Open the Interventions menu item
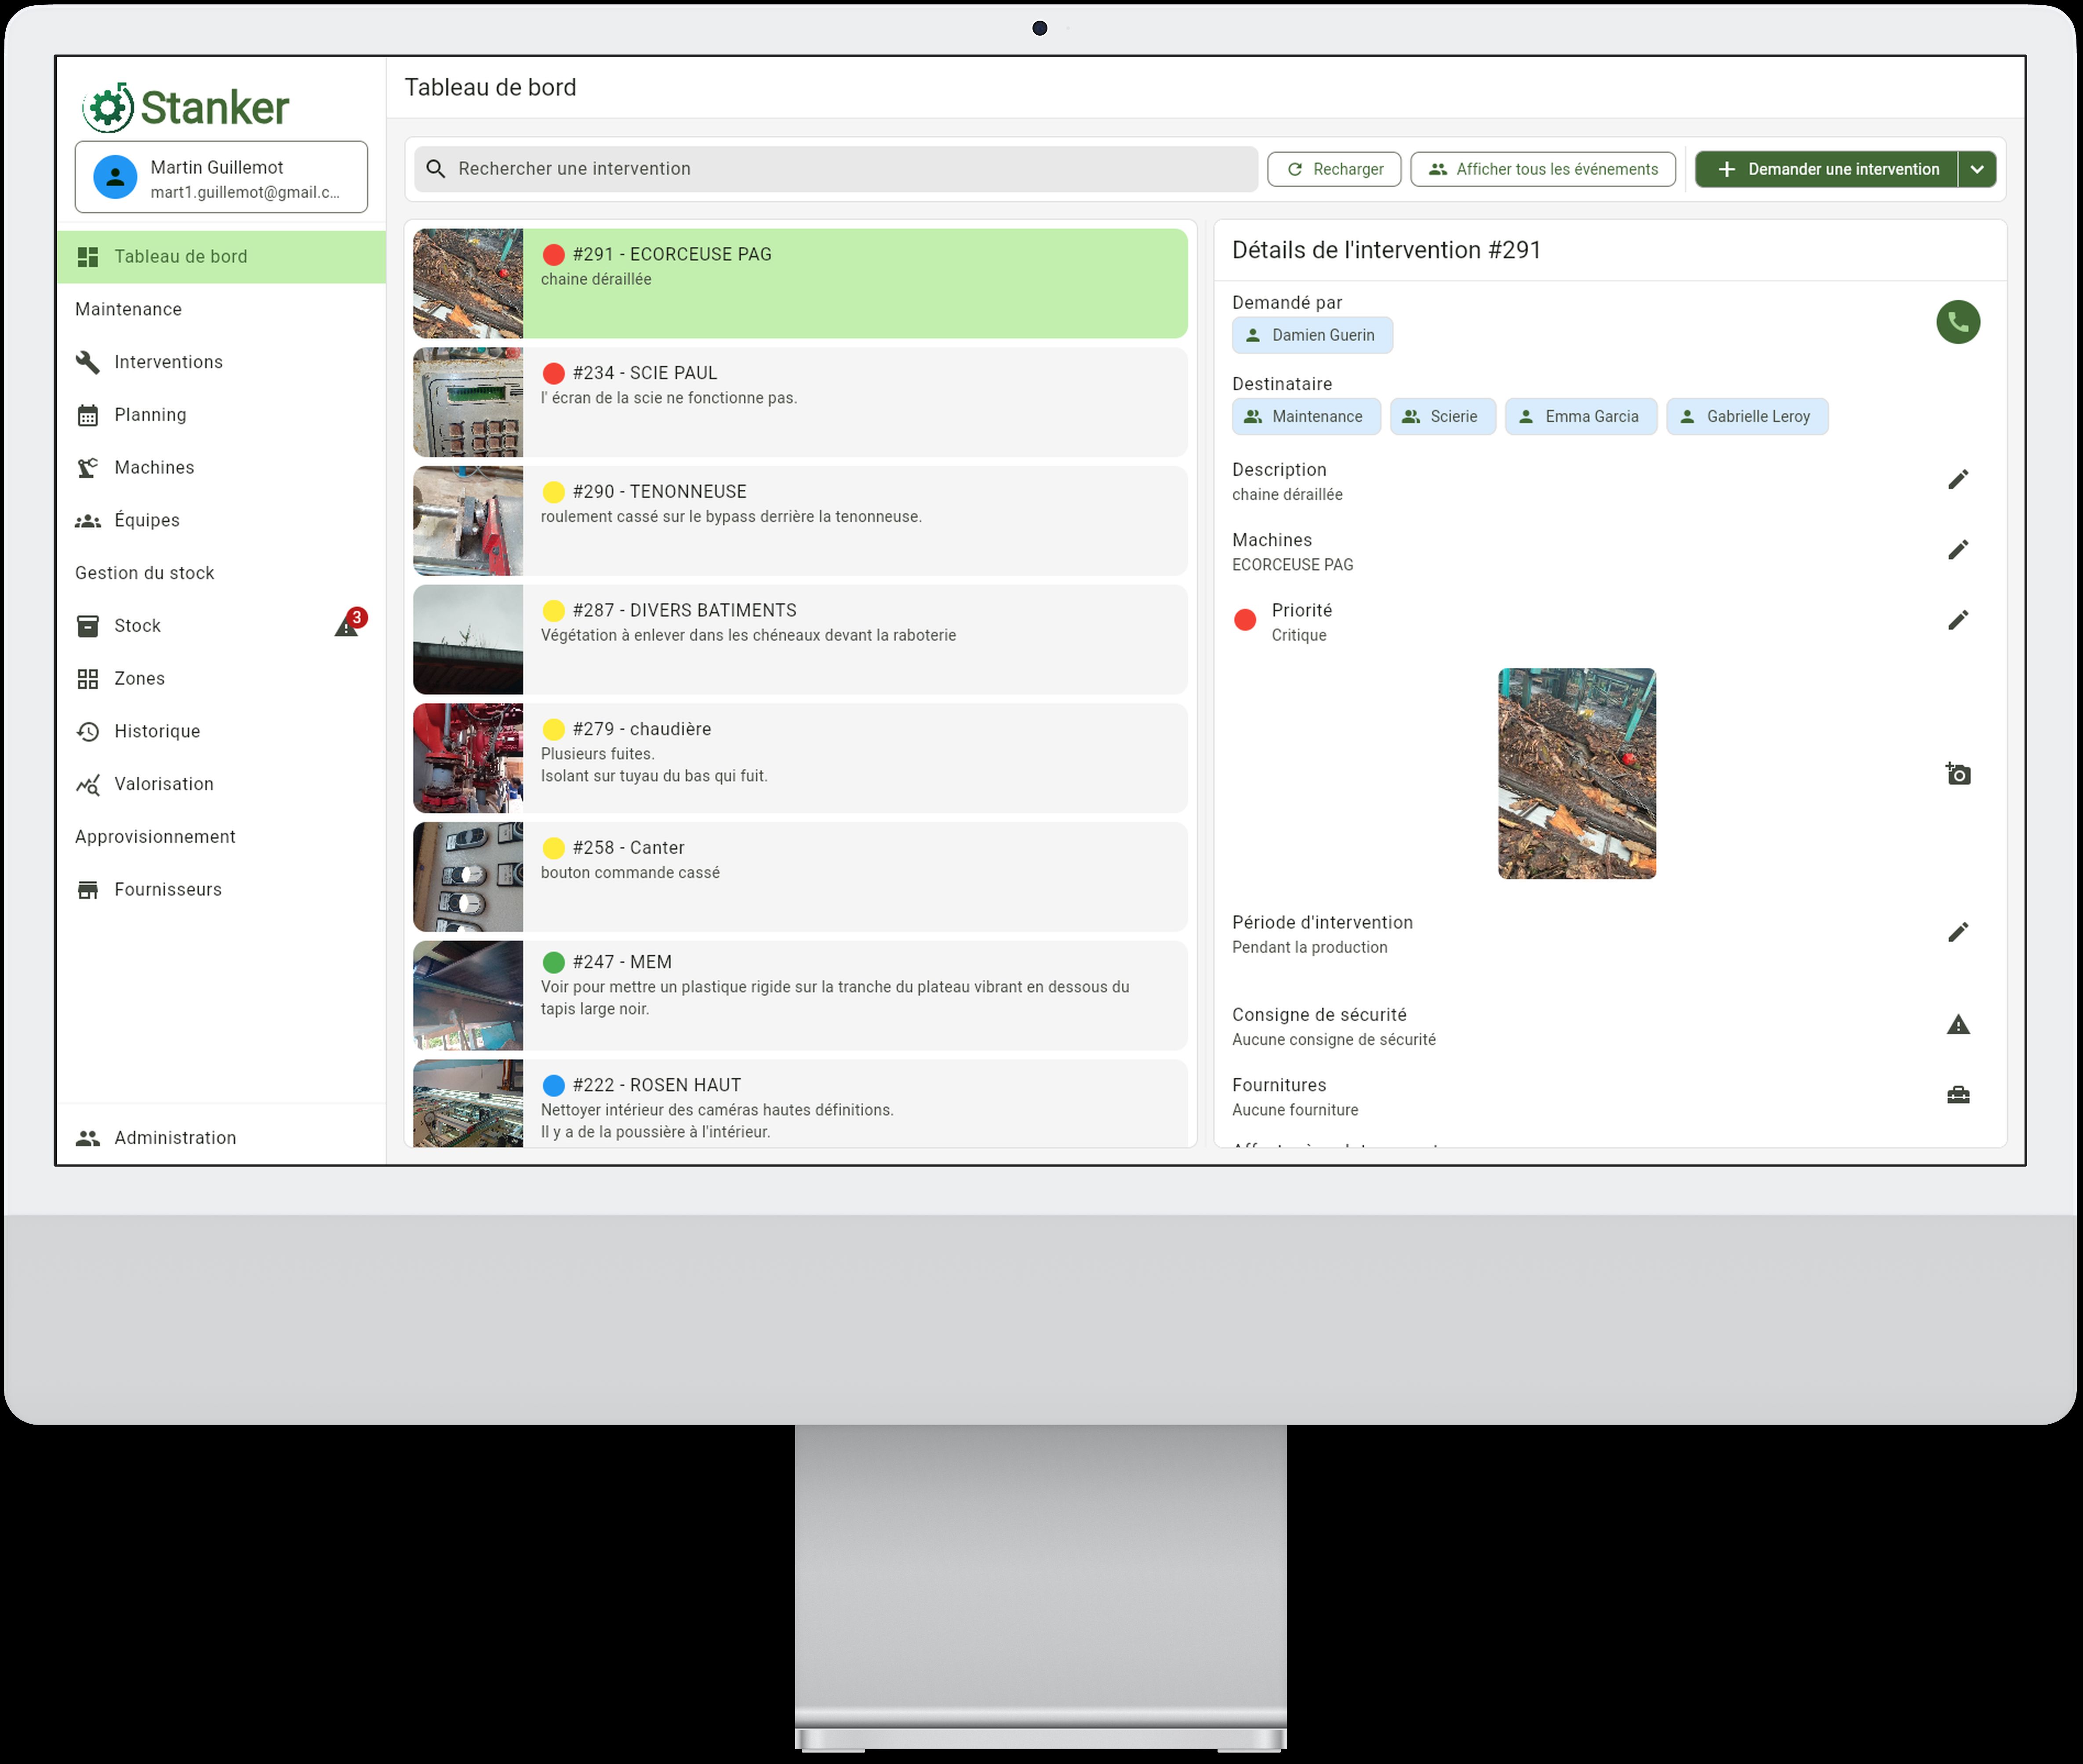Screen dimensions: 2083x1764 (x=168, y=362)
